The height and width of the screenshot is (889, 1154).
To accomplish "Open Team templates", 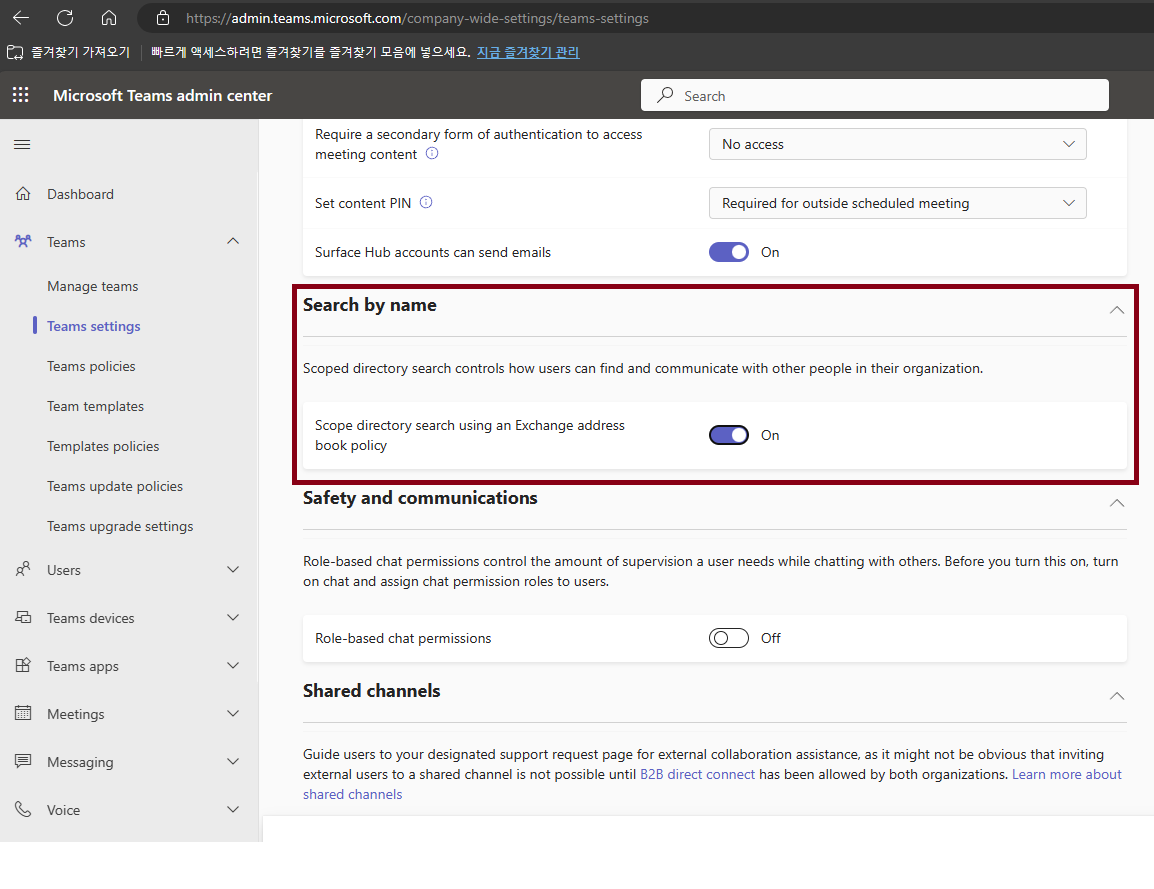I will coord(96,406).
